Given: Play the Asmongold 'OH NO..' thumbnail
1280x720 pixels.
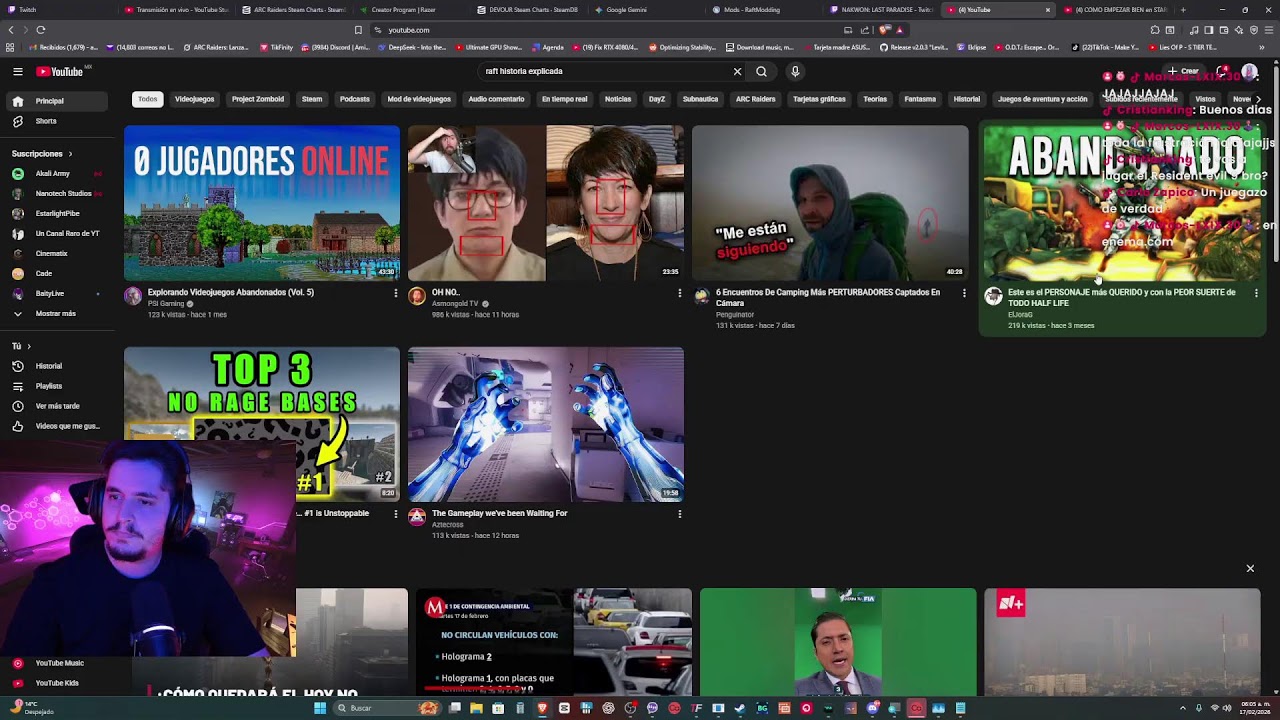Looking at the screenshot, I should (546, 203).
